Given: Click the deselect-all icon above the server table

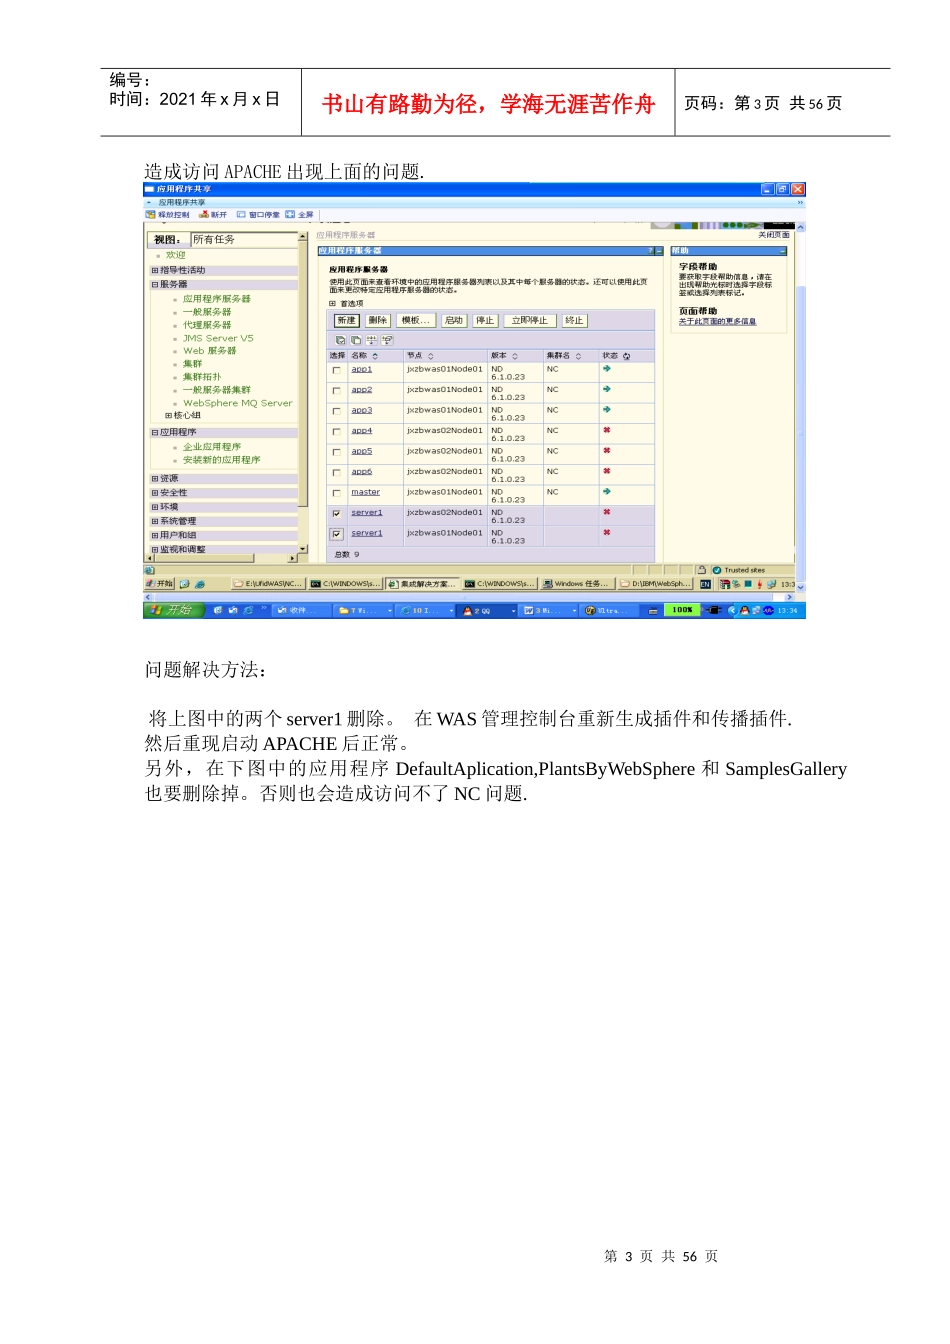Looking at the screenshot, I should pos(355,340).
